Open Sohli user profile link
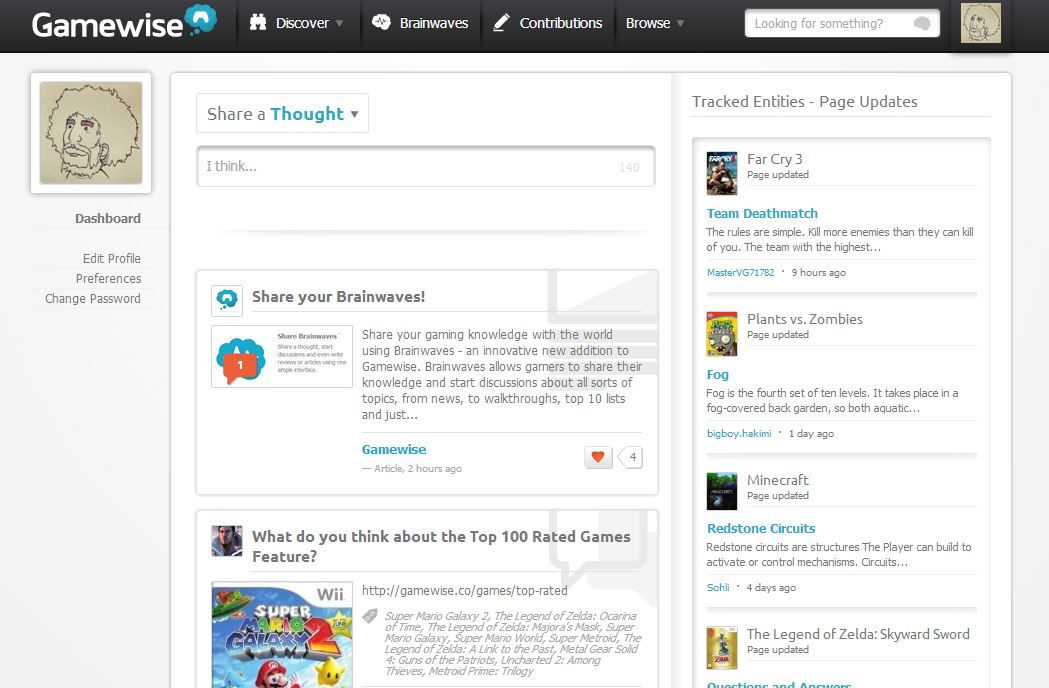 tap(718, 588)
